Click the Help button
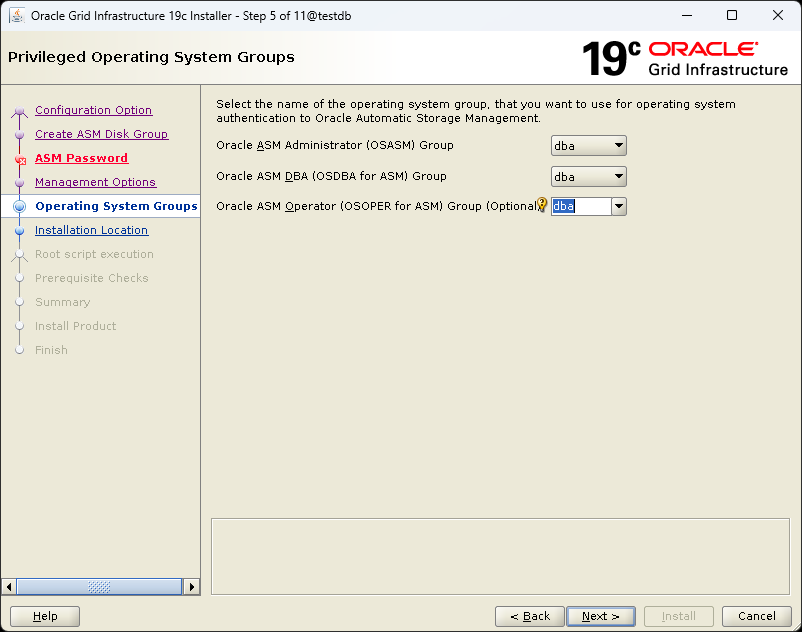This screenshot has height=632, width=802. point(45,616)
